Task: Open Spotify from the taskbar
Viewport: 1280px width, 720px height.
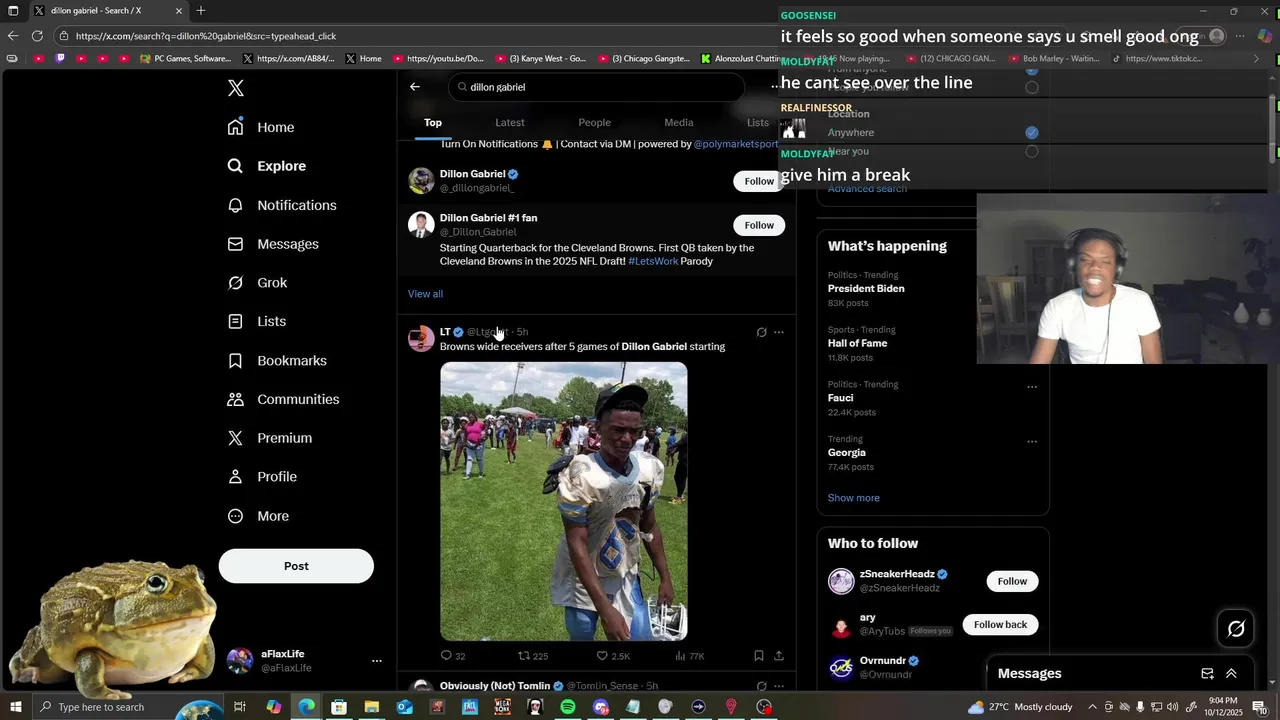Action: coord(568,707)
